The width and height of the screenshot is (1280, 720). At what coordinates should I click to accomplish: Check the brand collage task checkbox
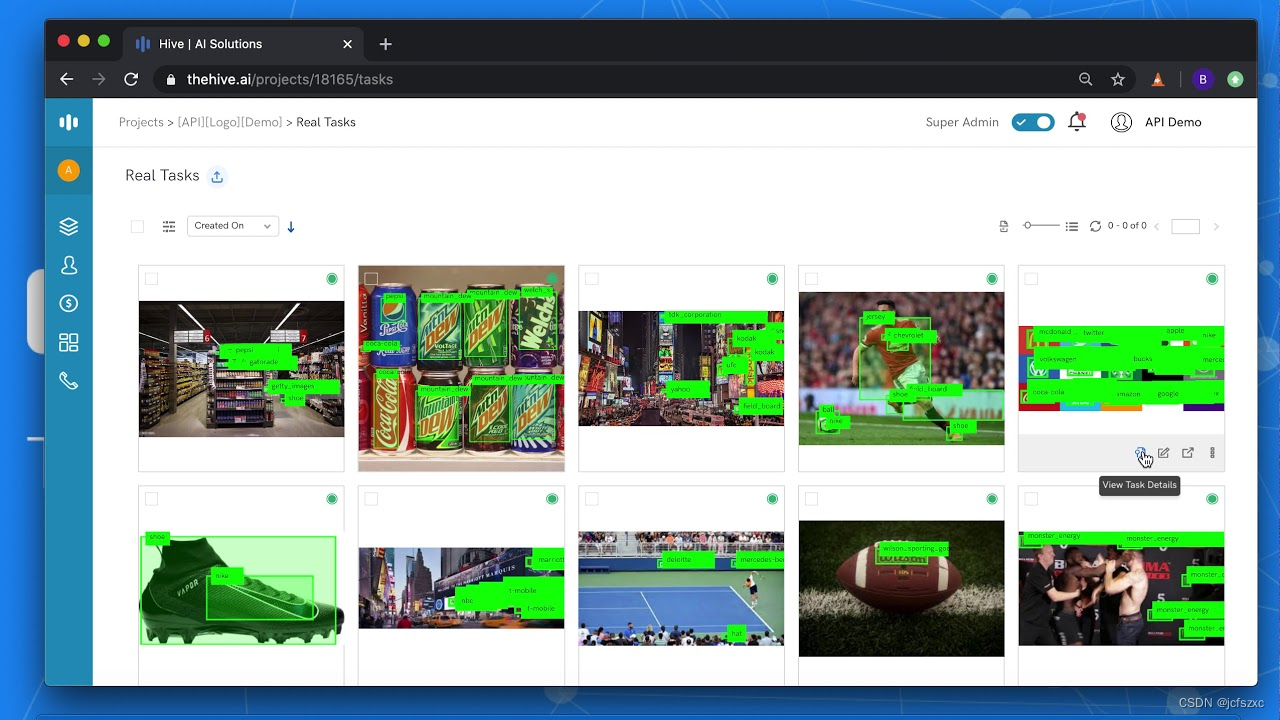tap(1032, 279)
